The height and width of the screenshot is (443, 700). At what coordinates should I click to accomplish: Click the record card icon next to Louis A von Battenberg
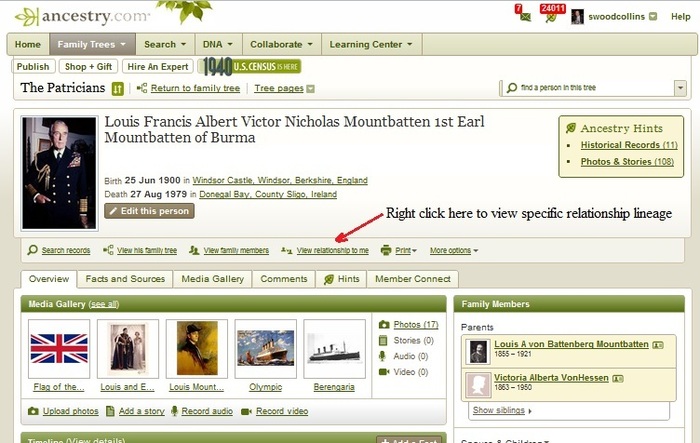coord(658,345)
